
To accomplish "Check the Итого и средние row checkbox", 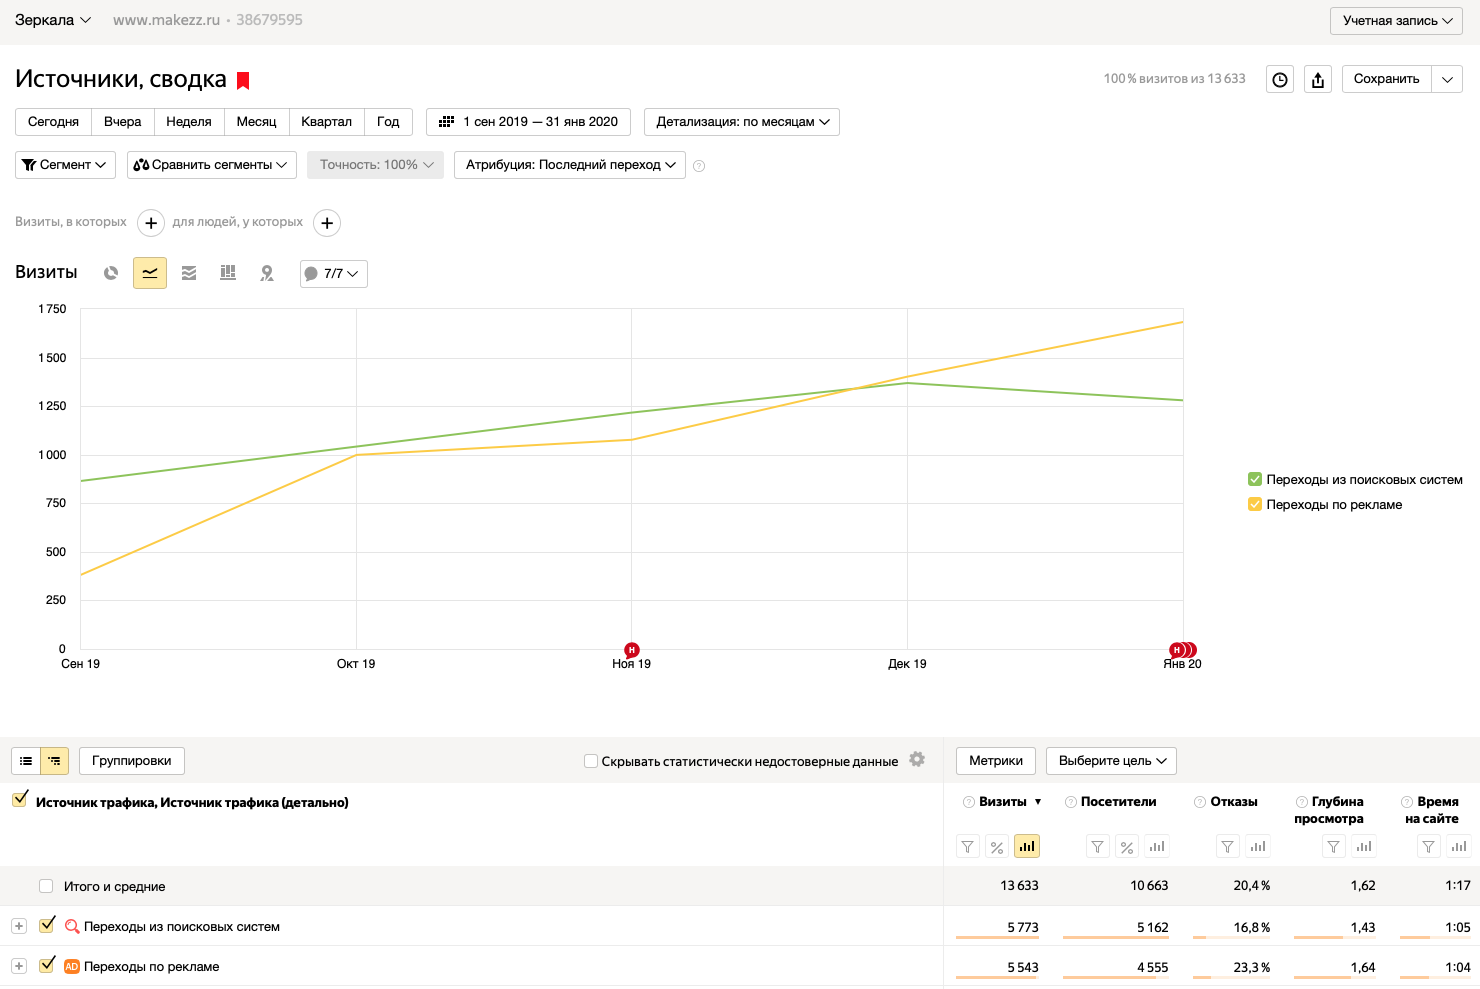I will (x=46, y=886).
